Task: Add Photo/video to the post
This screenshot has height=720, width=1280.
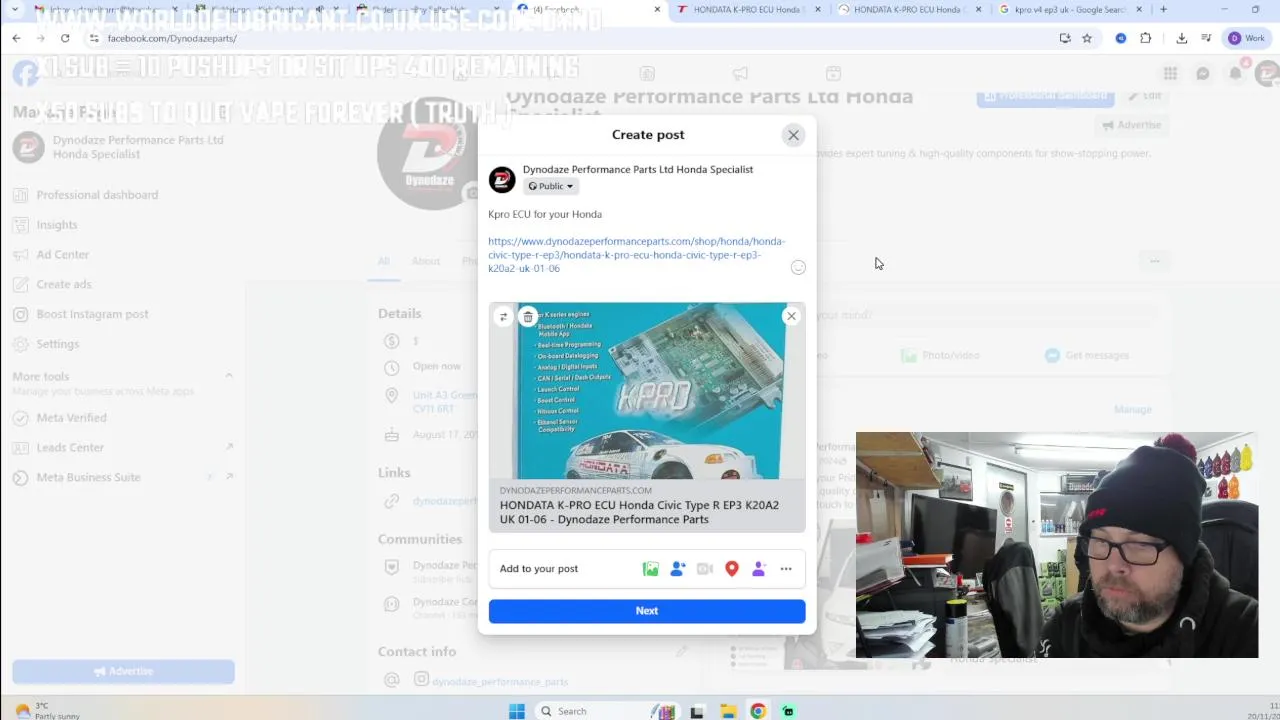Action: pyautogui.click(x=651, y=569)
